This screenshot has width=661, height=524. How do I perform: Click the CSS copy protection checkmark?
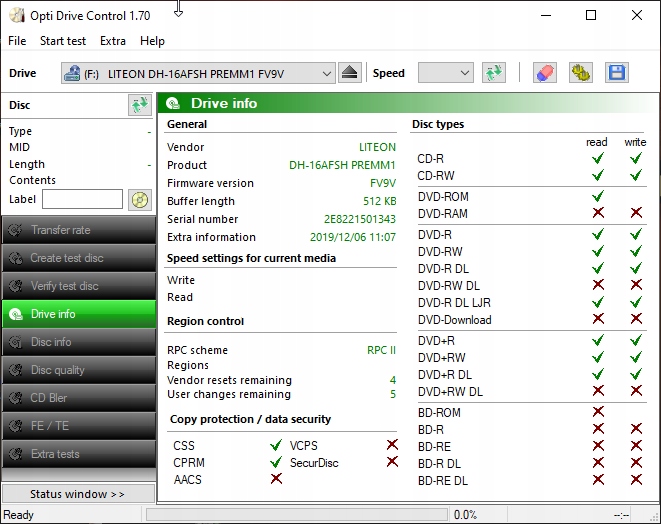point(275,446)
